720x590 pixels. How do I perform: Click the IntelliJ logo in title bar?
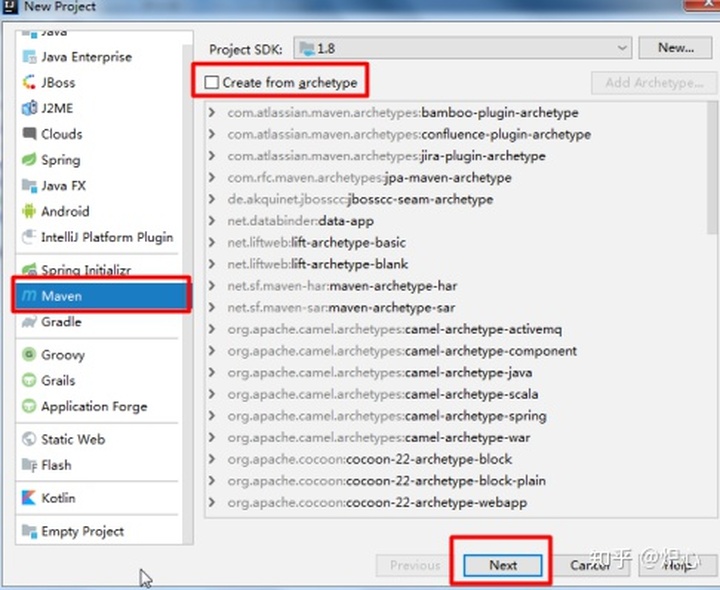[10, 6]
